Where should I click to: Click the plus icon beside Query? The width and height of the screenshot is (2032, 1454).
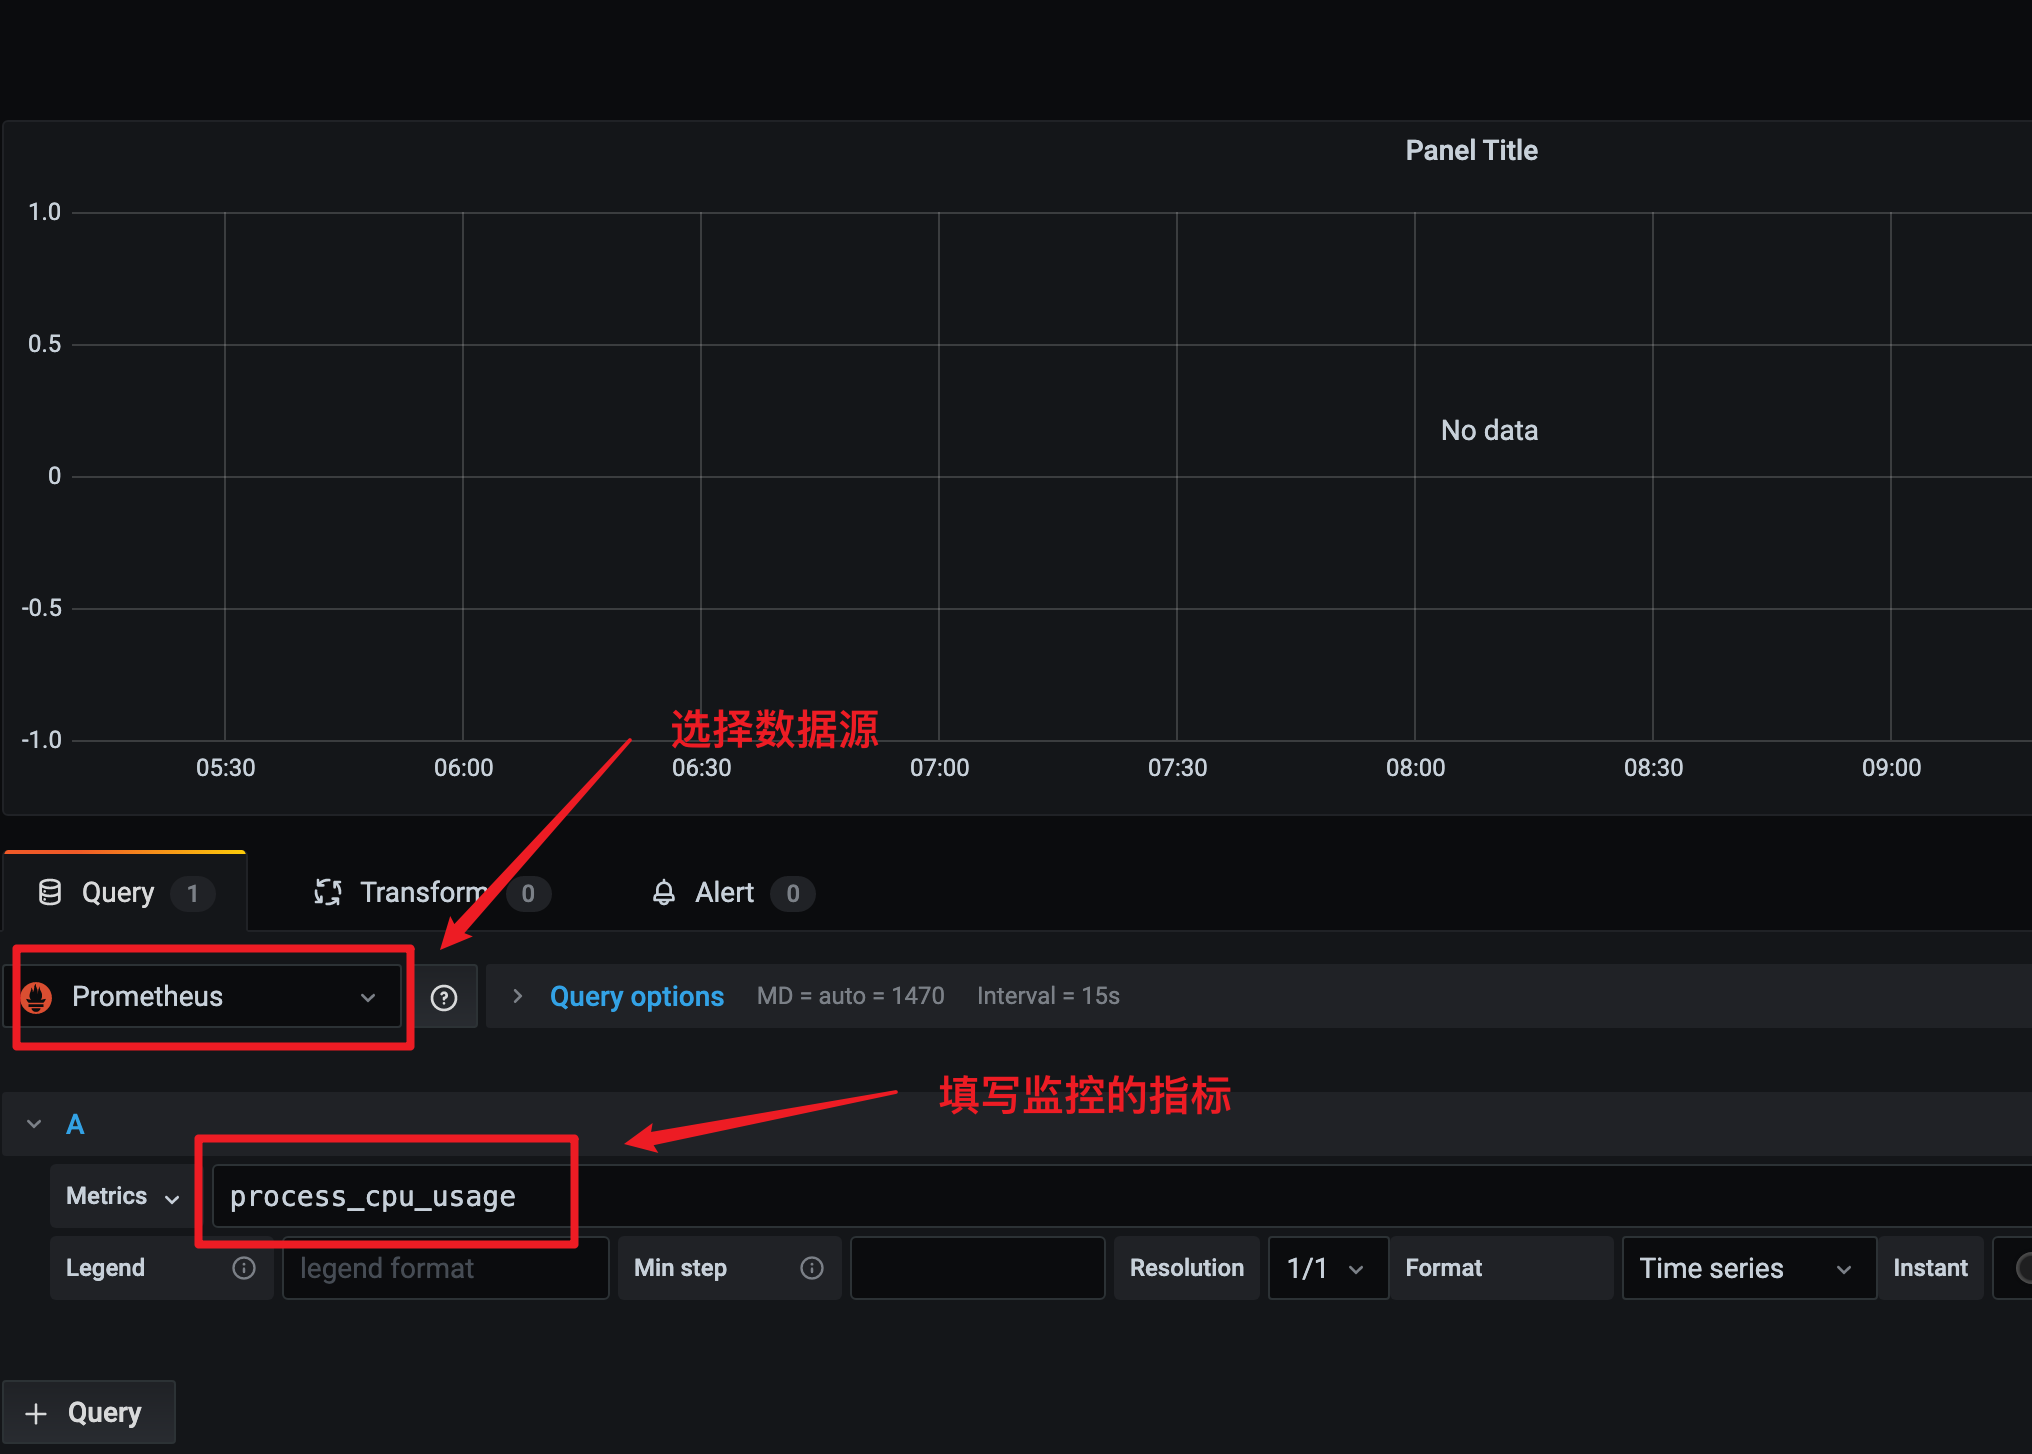point(36,1413)
